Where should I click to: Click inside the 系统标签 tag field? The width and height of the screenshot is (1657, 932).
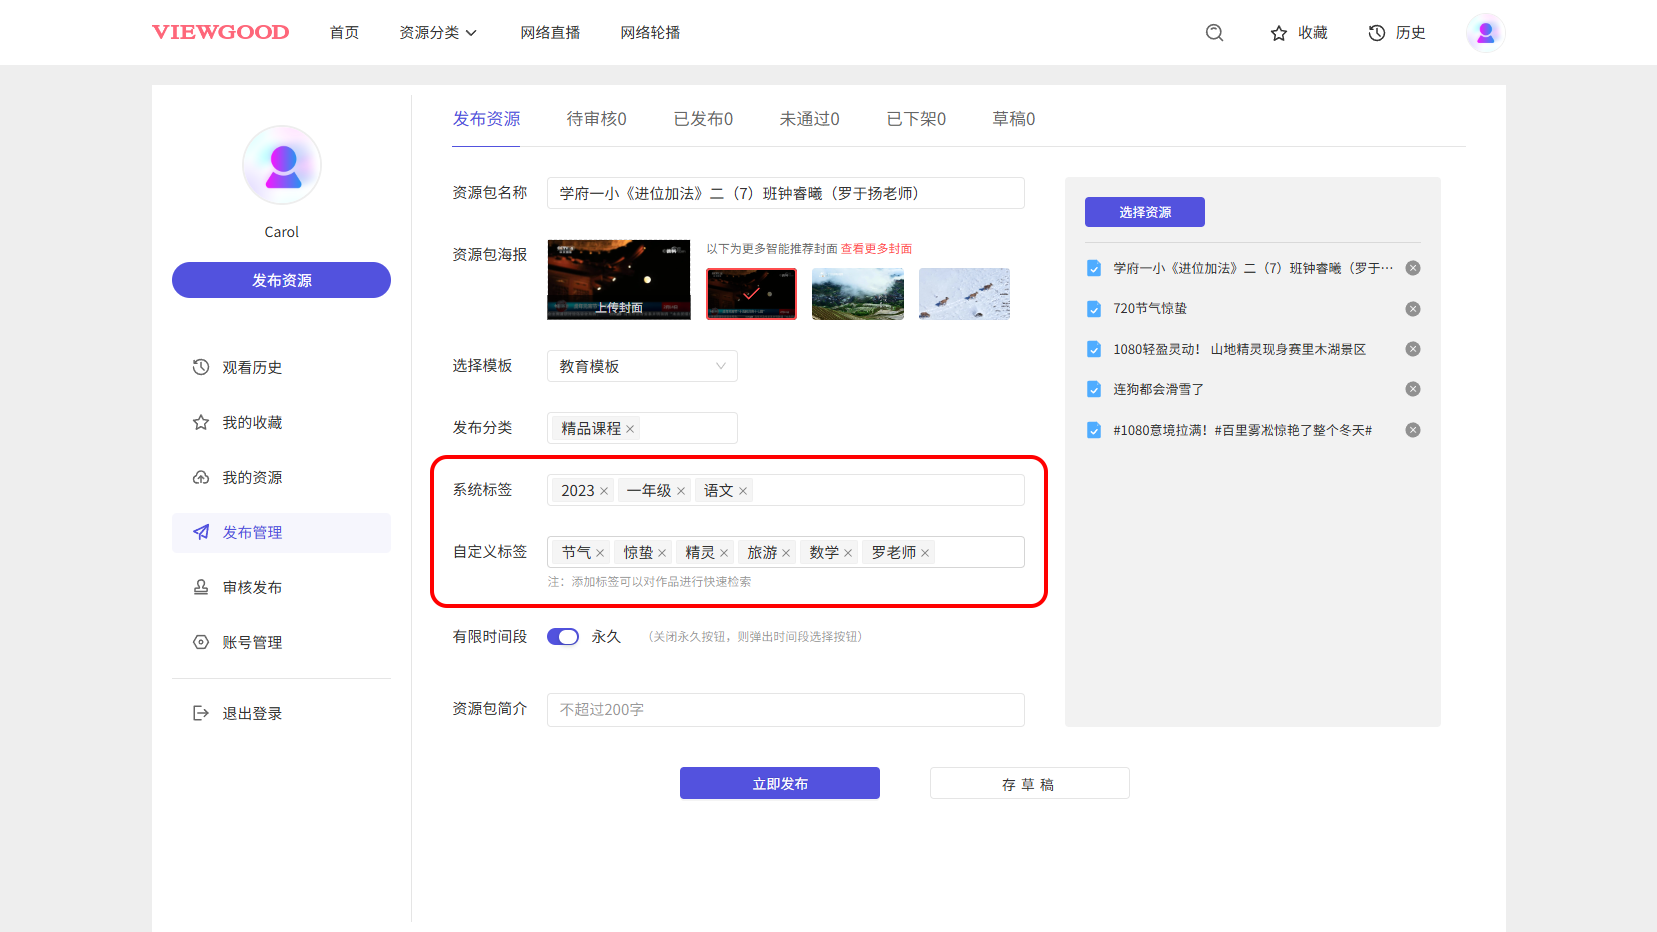pyautogui.click(x=786, y=490)
